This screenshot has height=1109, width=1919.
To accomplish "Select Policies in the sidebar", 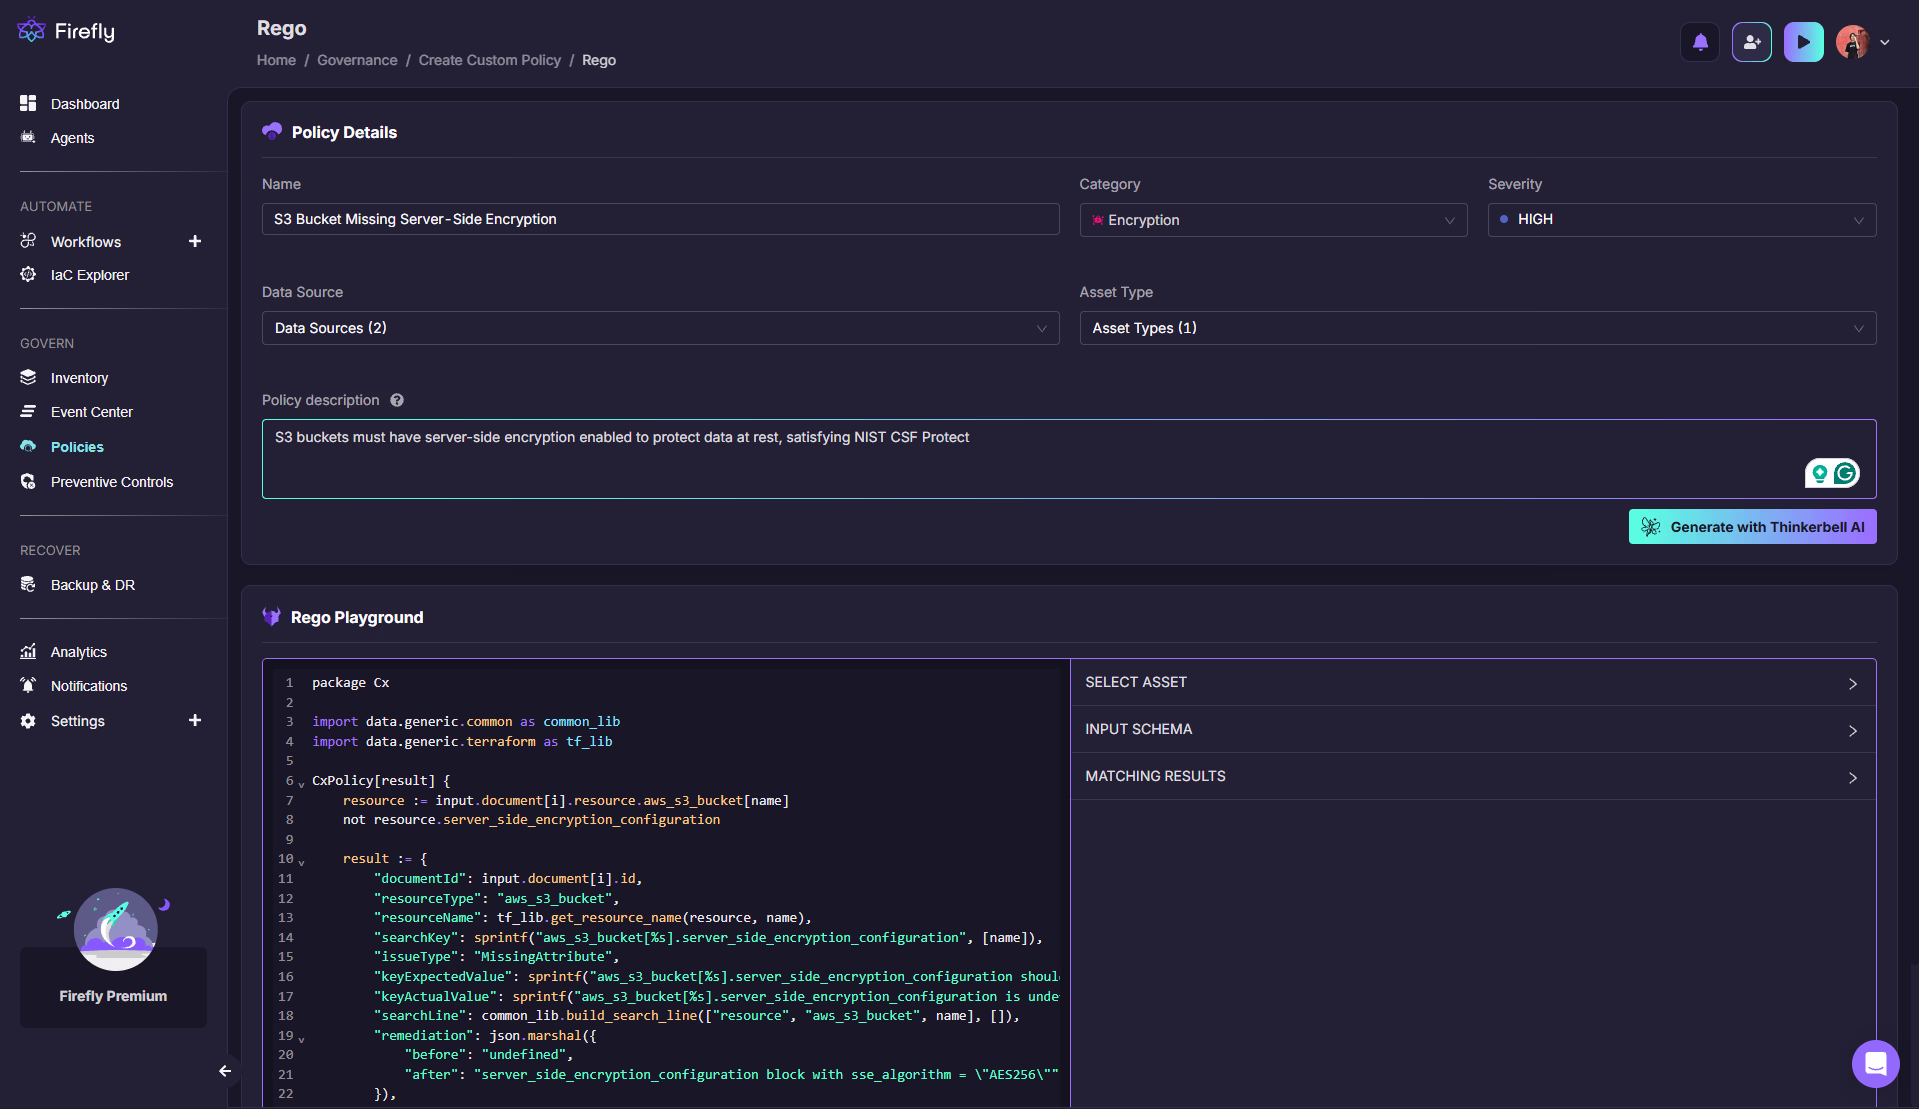I will pos(77,447).
